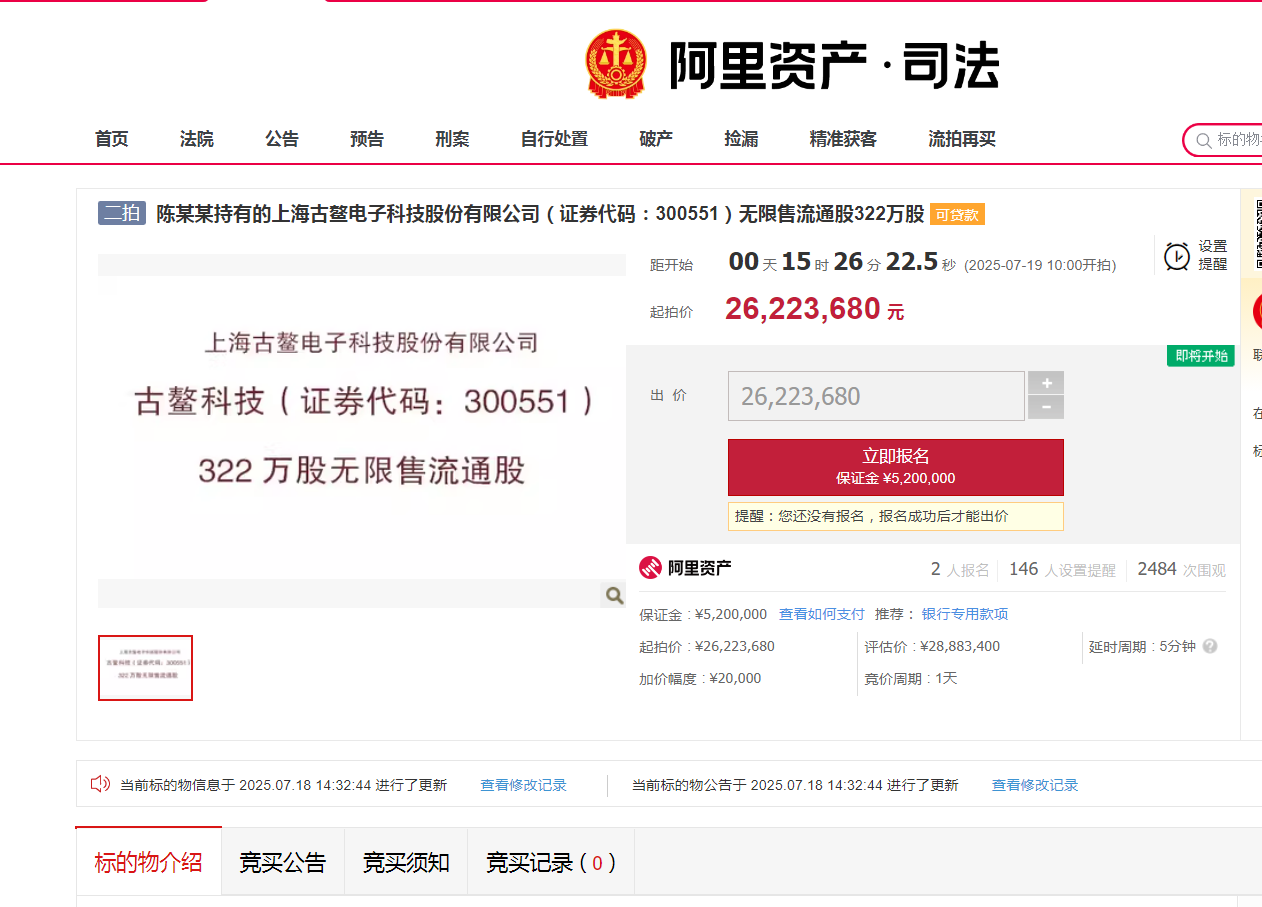Click the 可贷款 orange badge

pyautogui.click(x=958, y=214)
